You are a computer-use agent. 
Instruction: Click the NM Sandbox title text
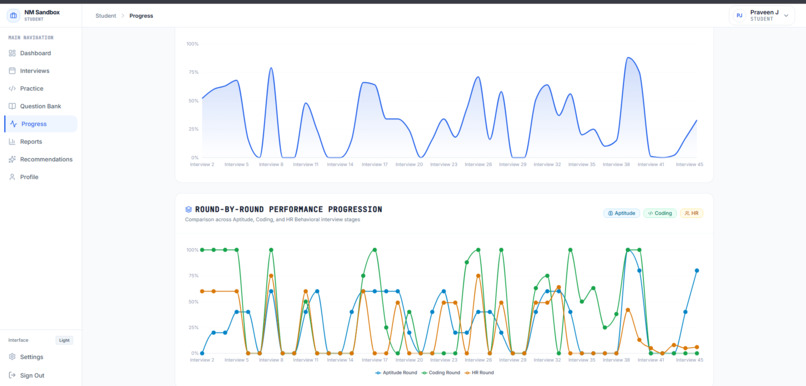click(x=42, y=12)
